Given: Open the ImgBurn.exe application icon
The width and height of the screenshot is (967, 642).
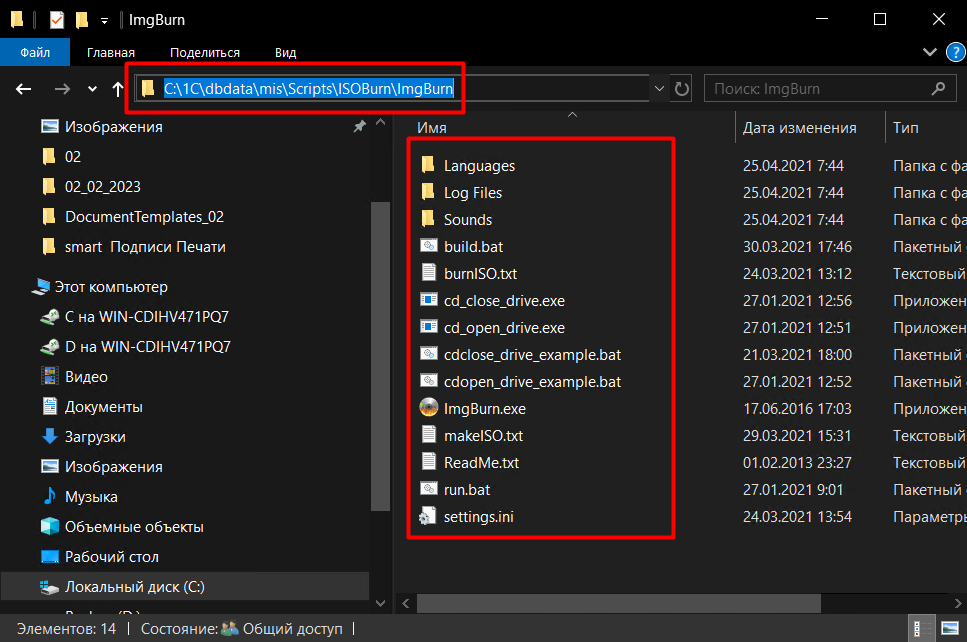Looking at the screenshot, I should tap(428, 408).
